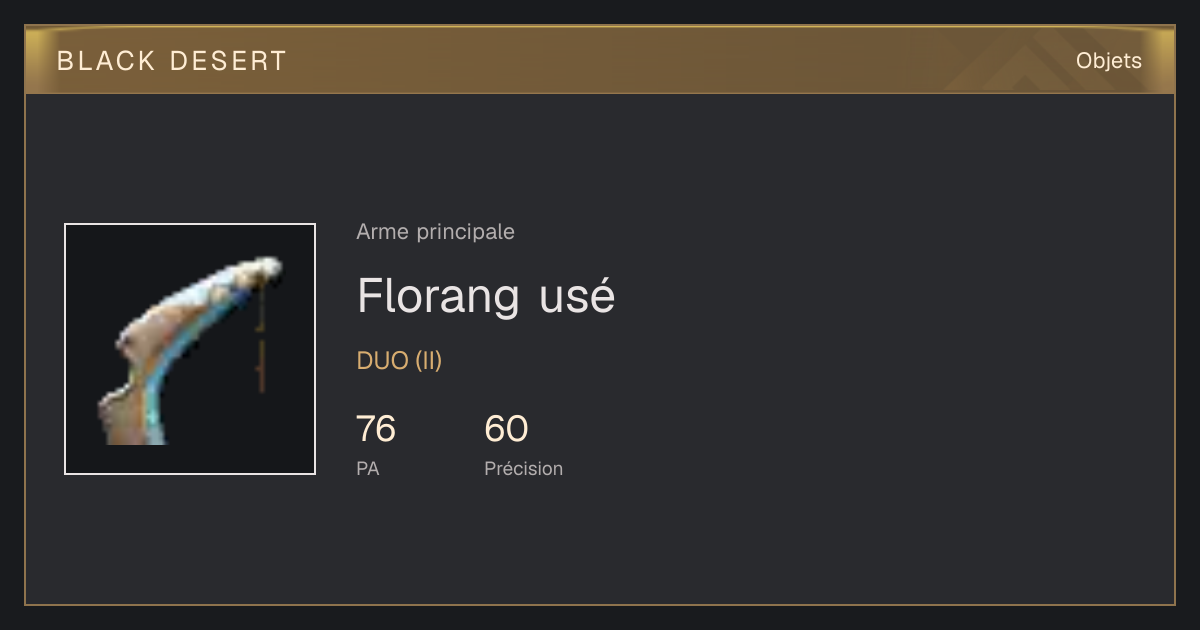Screen dimensions: 1200x630
Task: Click the BLACK DESERT title
Action: pos(172,61)
